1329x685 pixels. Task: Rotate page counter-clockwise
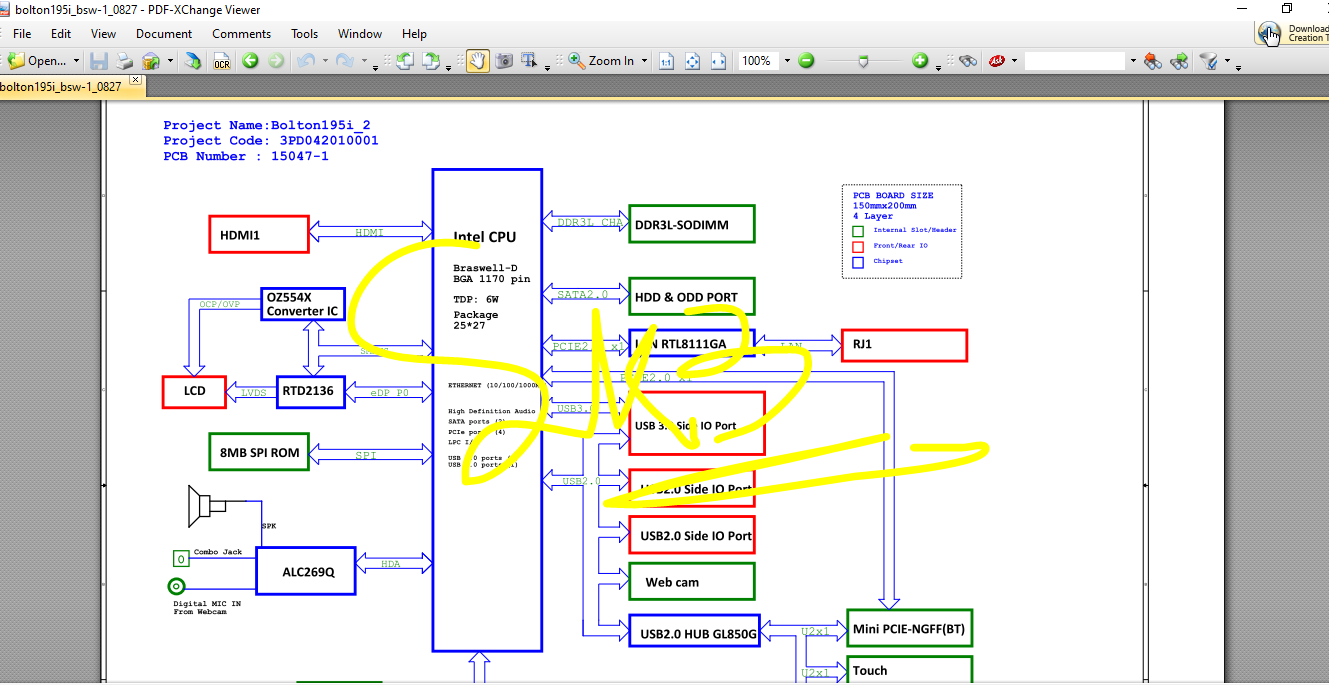tap(405, 61)
